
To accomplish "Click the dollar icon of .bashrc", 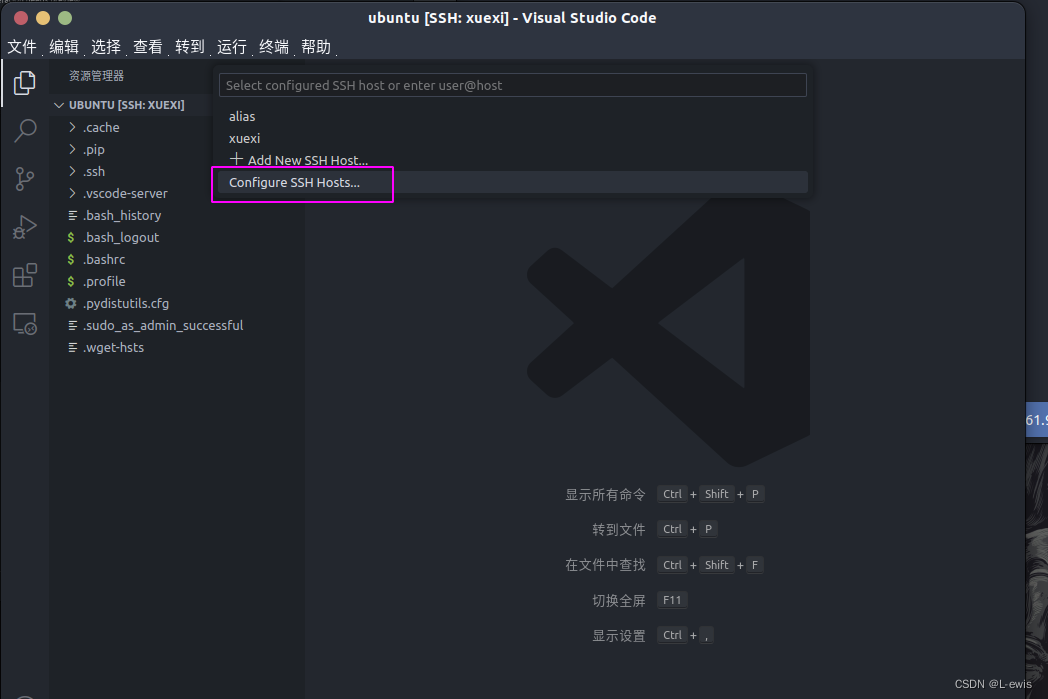I will [x=71, y=259].
